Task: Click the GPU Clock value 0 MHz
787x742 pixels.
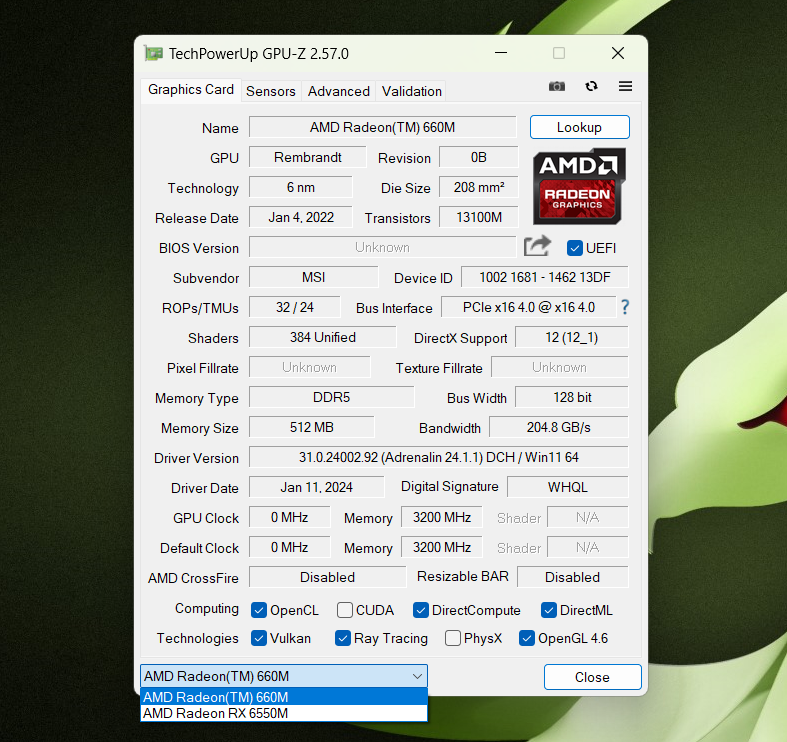Action: 290,517
